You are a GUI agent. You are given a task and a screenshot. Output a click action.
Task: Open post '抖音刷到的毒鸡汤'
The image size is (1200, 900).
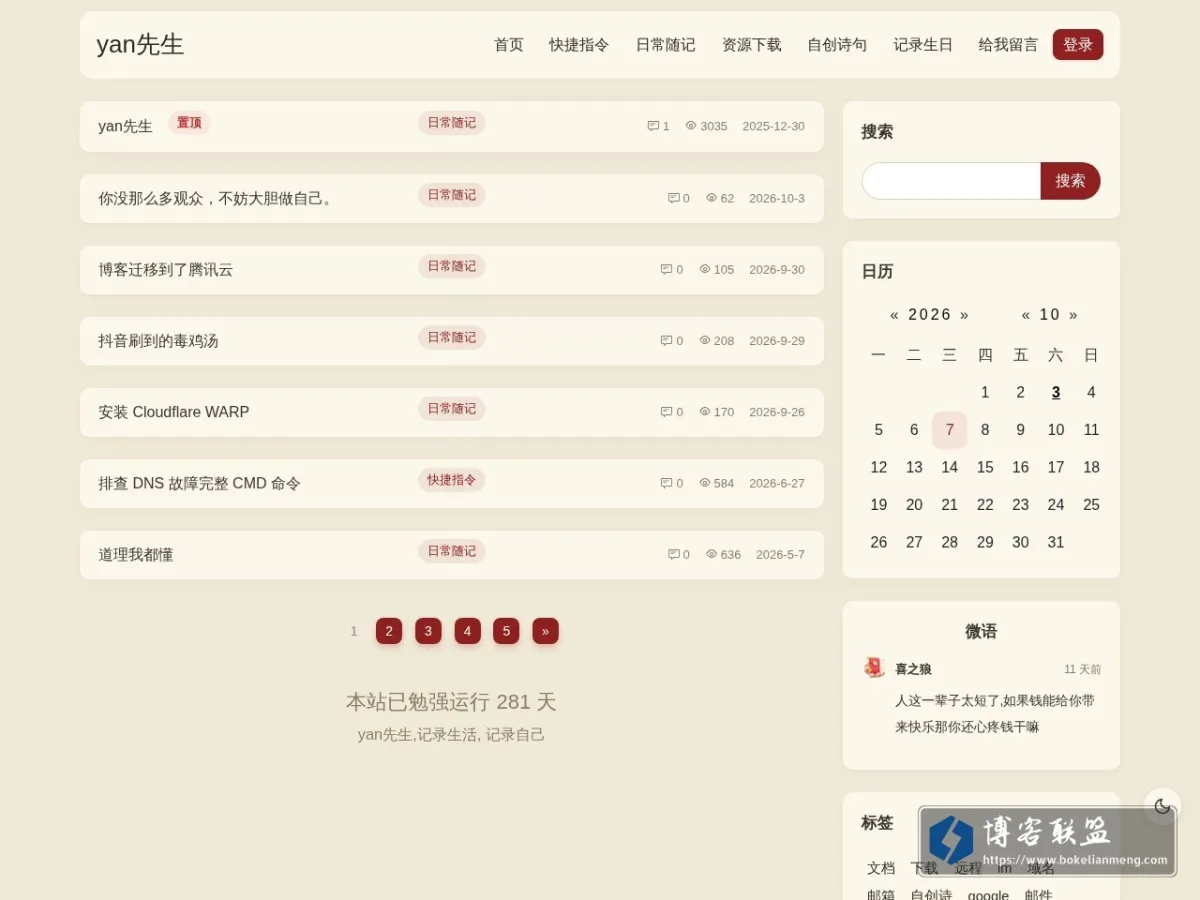pyautogui.click(x=158, y=340)
